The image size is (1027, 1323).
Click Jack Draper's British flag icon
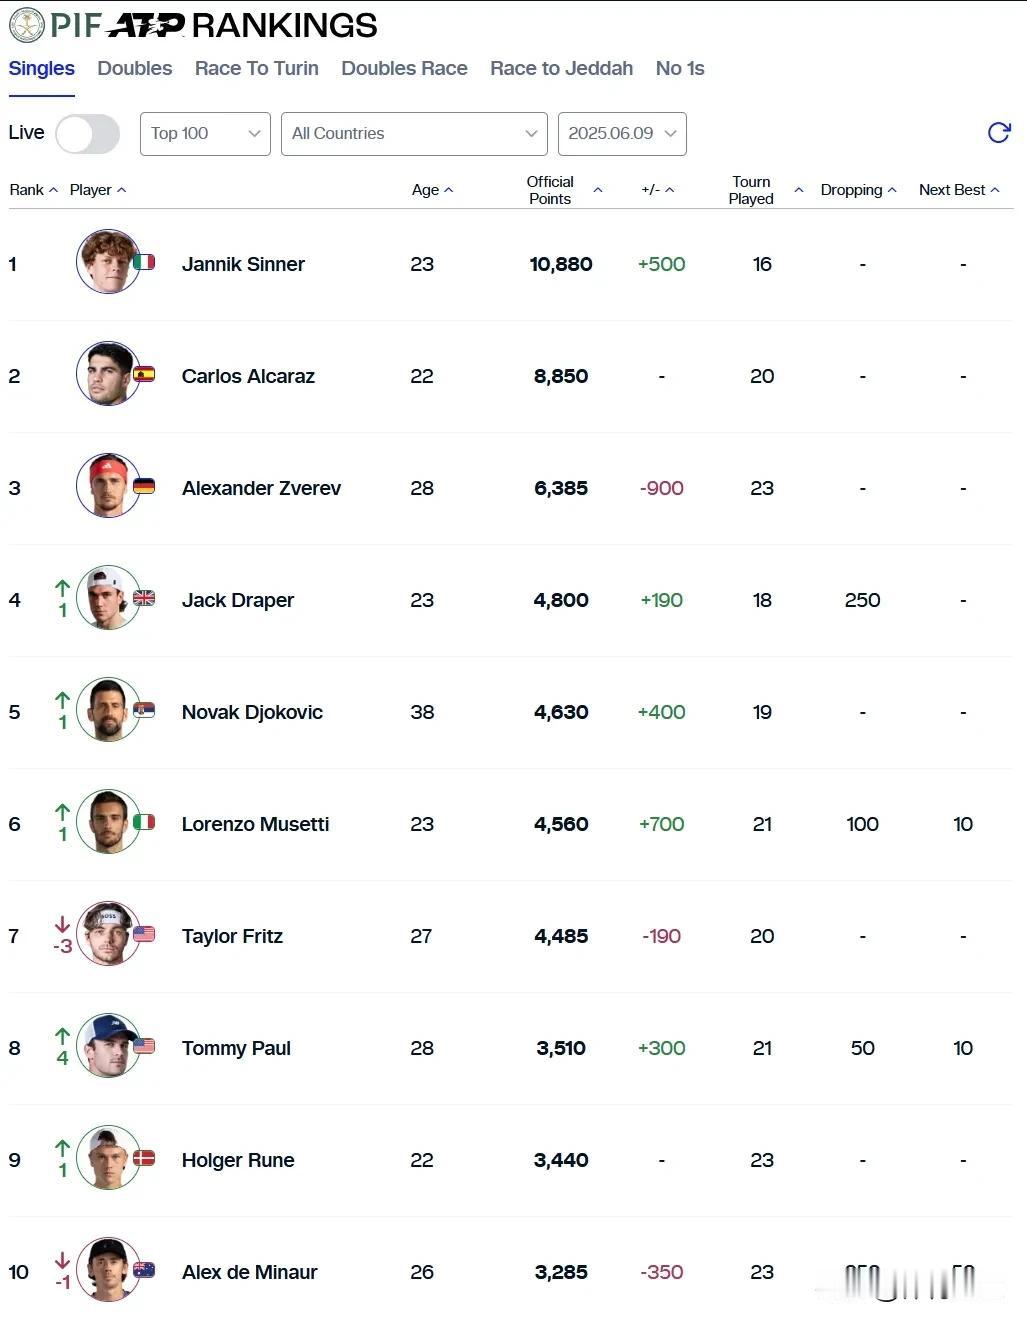(144, 598)
